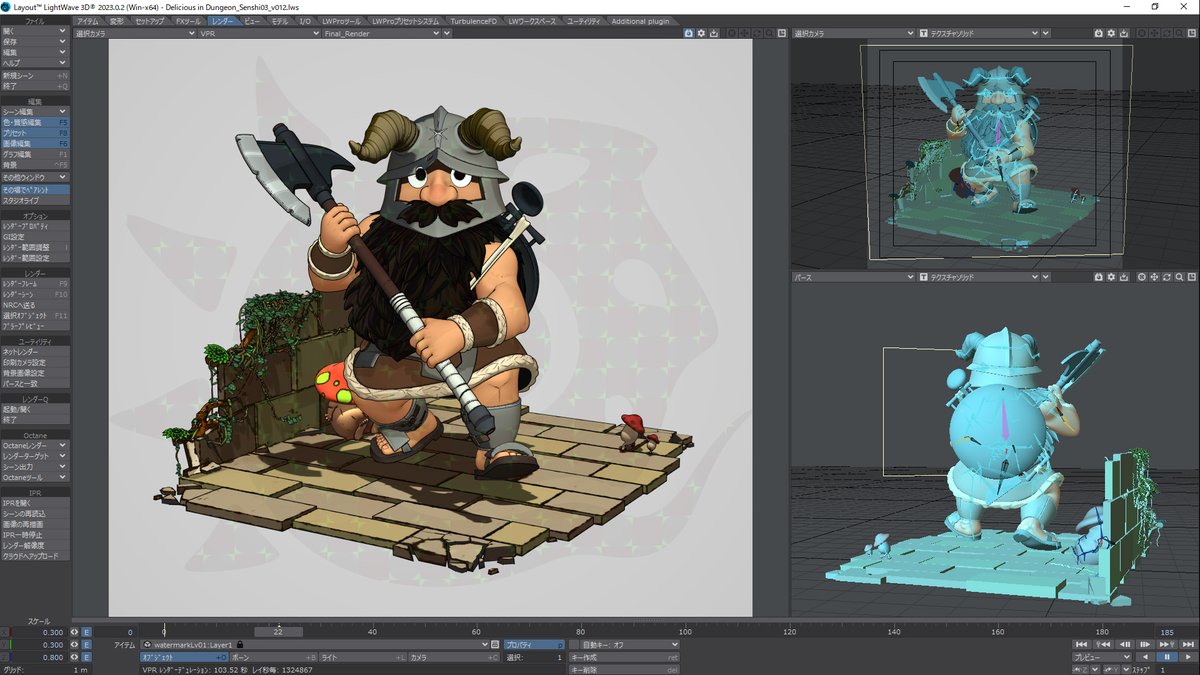The image size is (1200, 675).
Task: Click the キー作成 button
Action: pos(624,657)
